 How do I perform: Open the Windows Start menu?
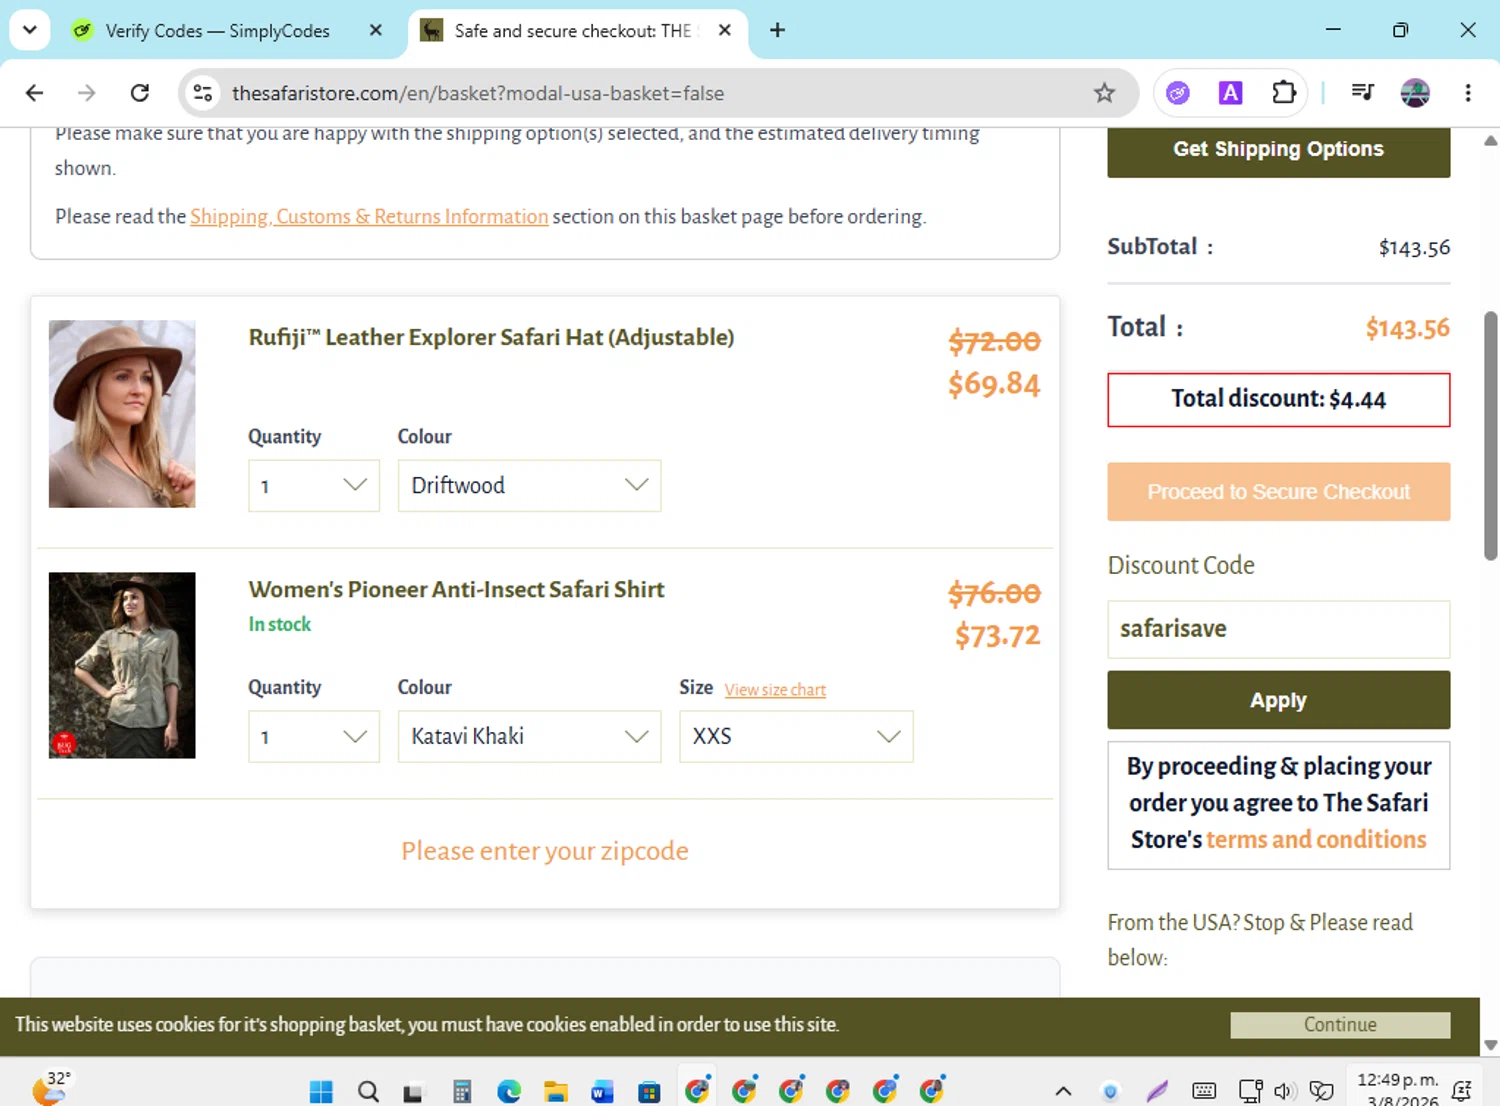321,1091
